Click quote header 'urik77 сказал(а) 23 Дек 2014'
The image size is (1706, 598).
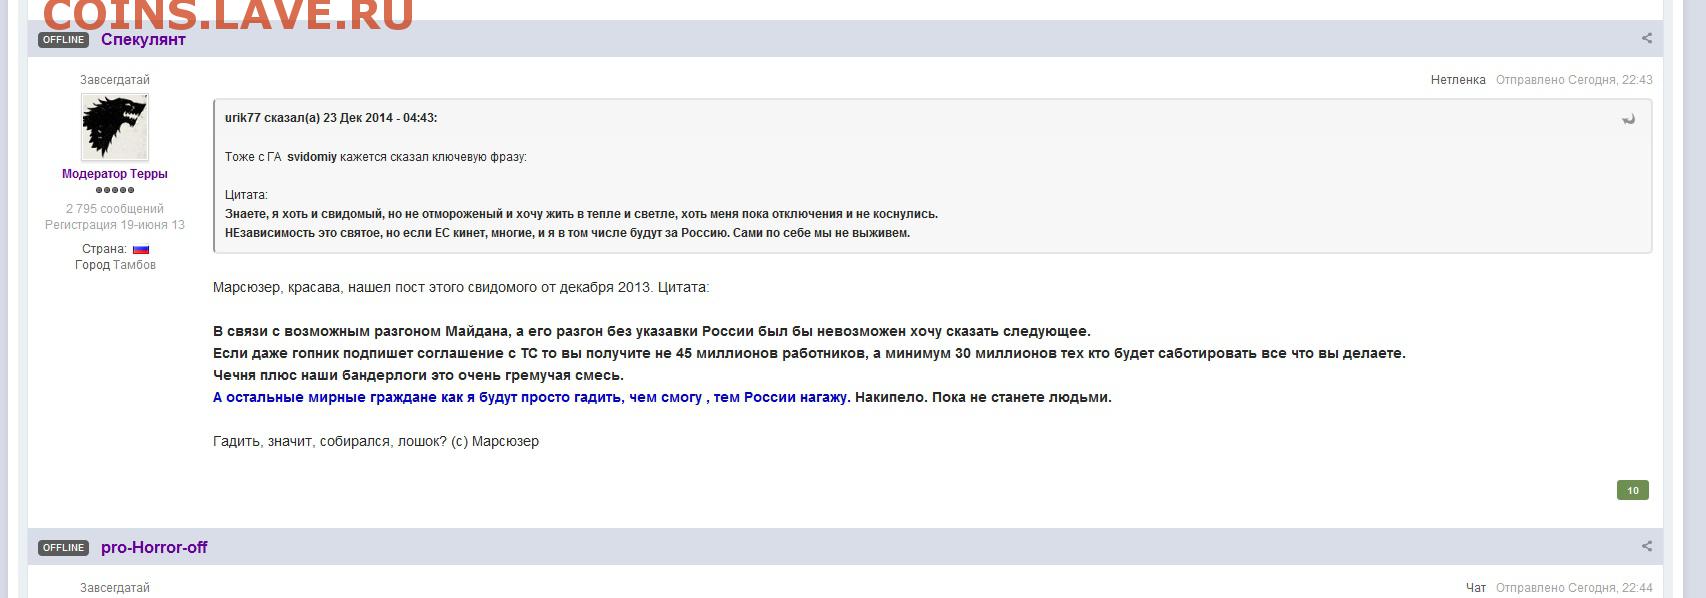coord(331,118)
